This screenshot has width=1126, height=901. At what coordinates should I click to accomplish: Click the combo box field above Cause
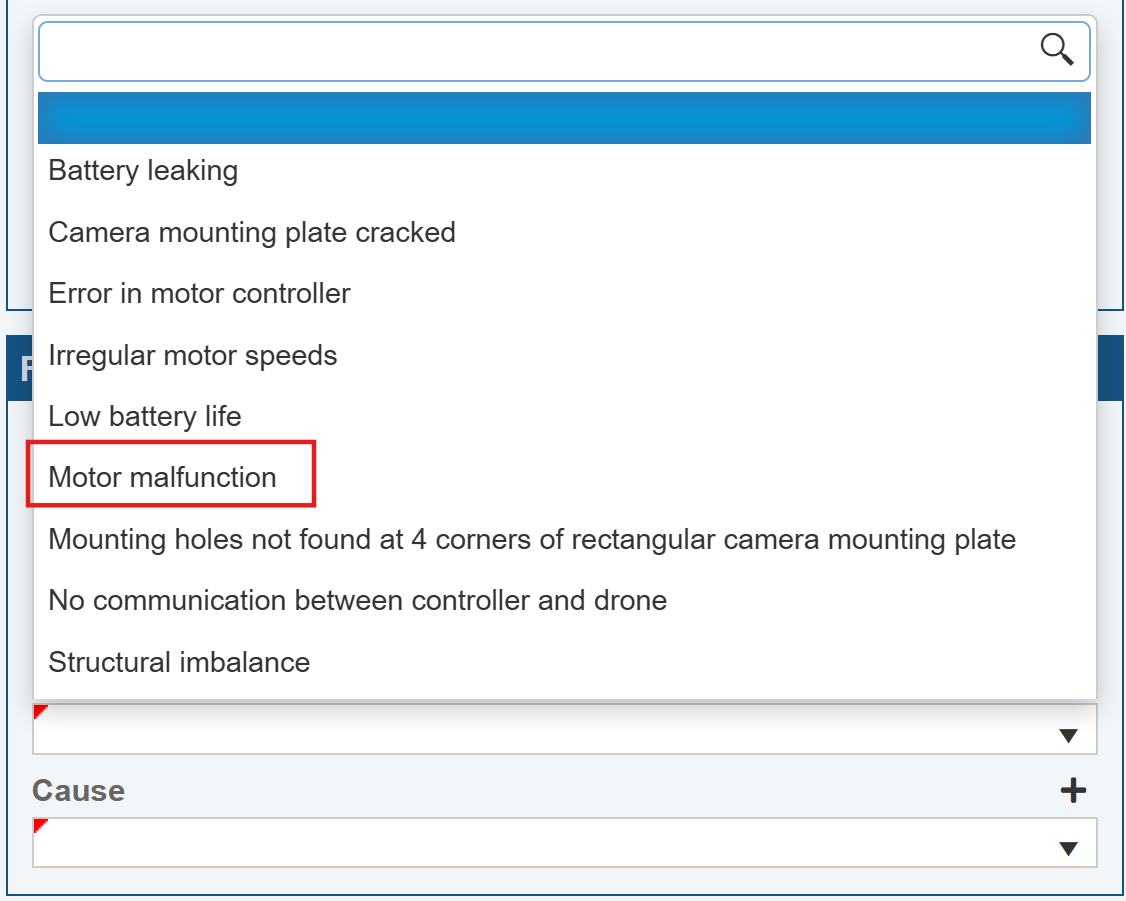click(540, 731)
